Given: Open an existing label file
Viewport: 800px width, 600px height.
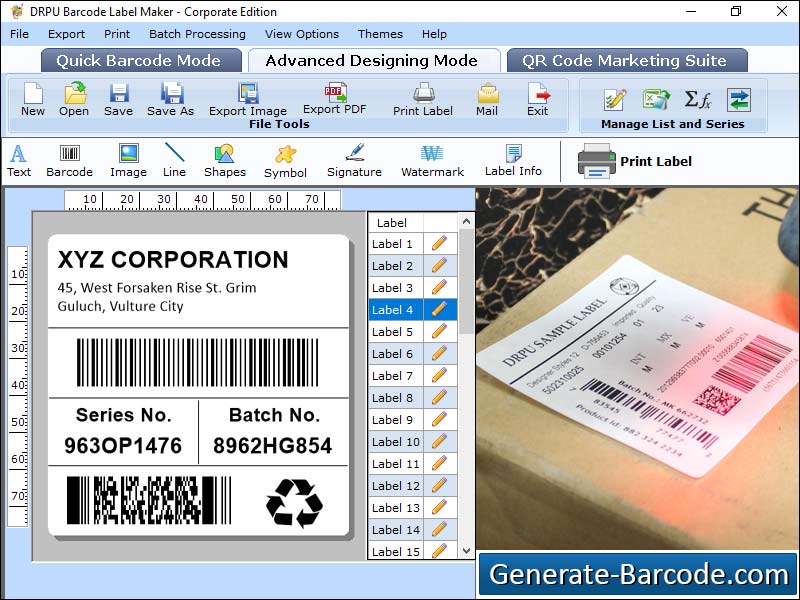Looking at the screenshot, I should [x=74, y=101].
